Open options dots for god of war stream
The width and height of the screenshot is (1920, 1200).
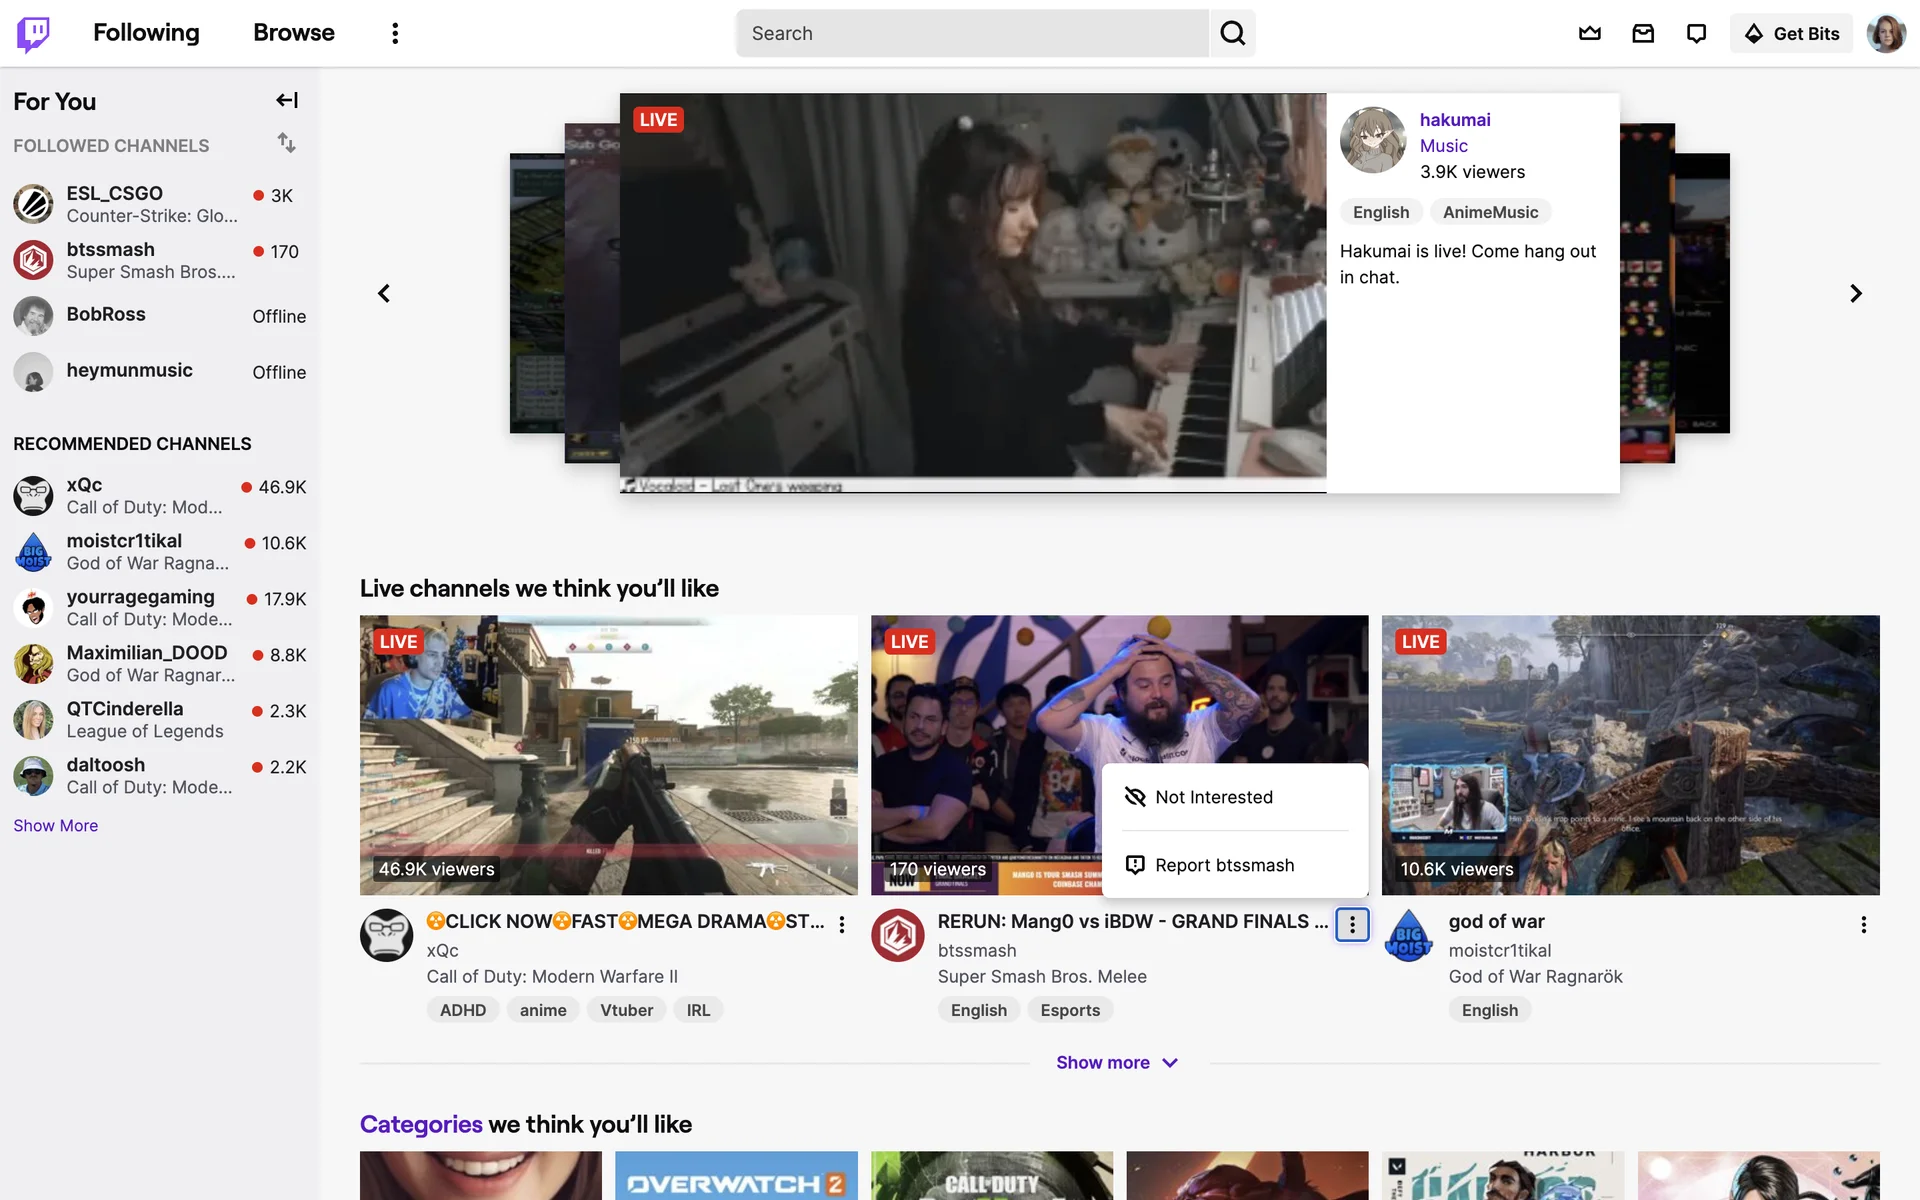click(x=1863, y=925)
